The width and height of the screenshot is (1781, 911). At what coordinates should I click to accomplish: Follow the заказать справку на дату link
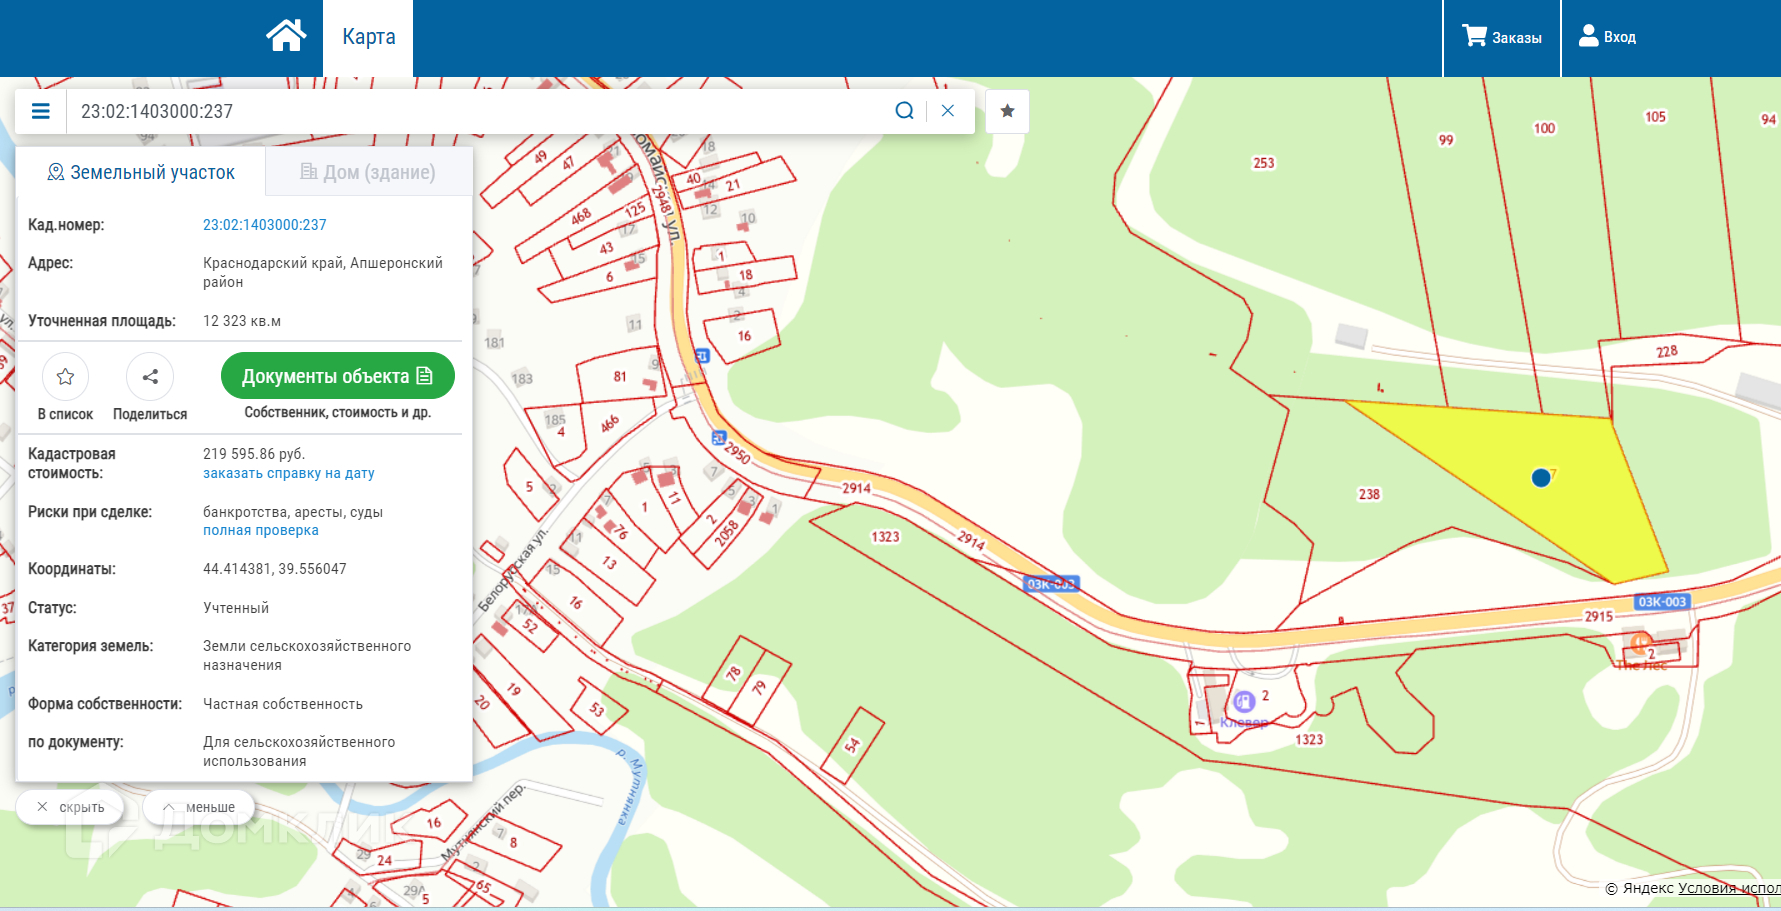point(289,473)
